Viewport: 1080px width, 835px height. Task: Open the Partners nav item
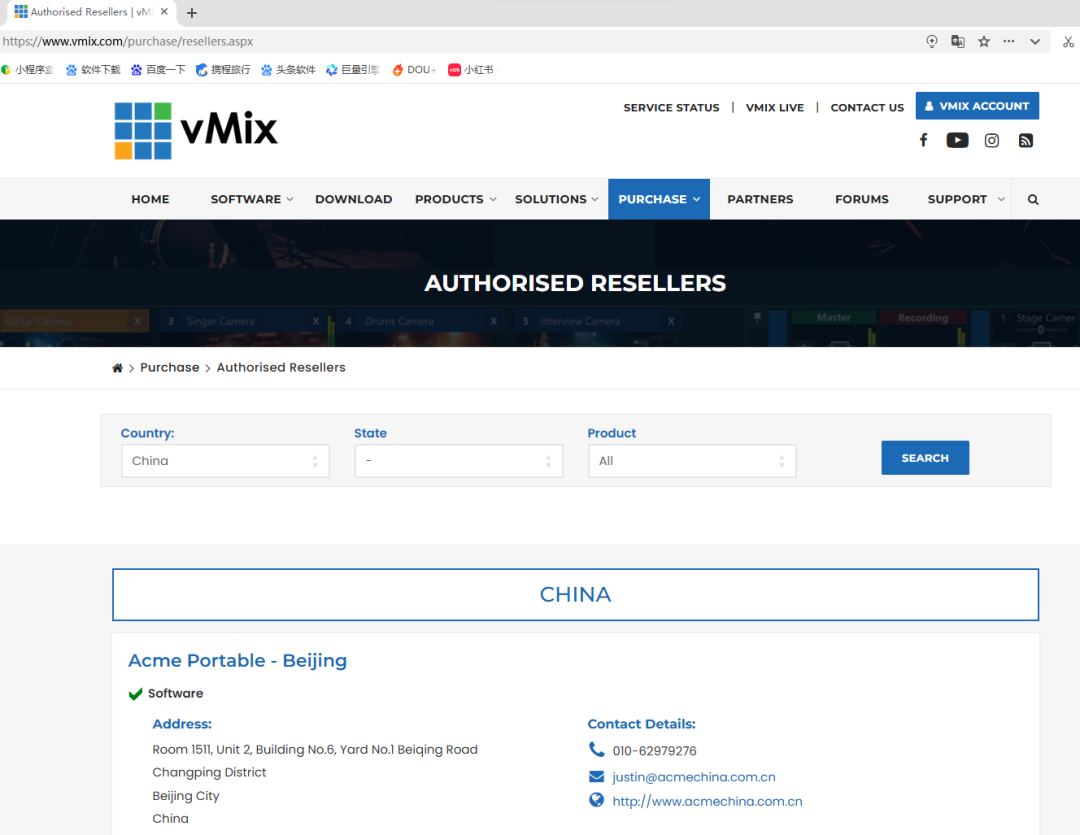coord(760,199)
